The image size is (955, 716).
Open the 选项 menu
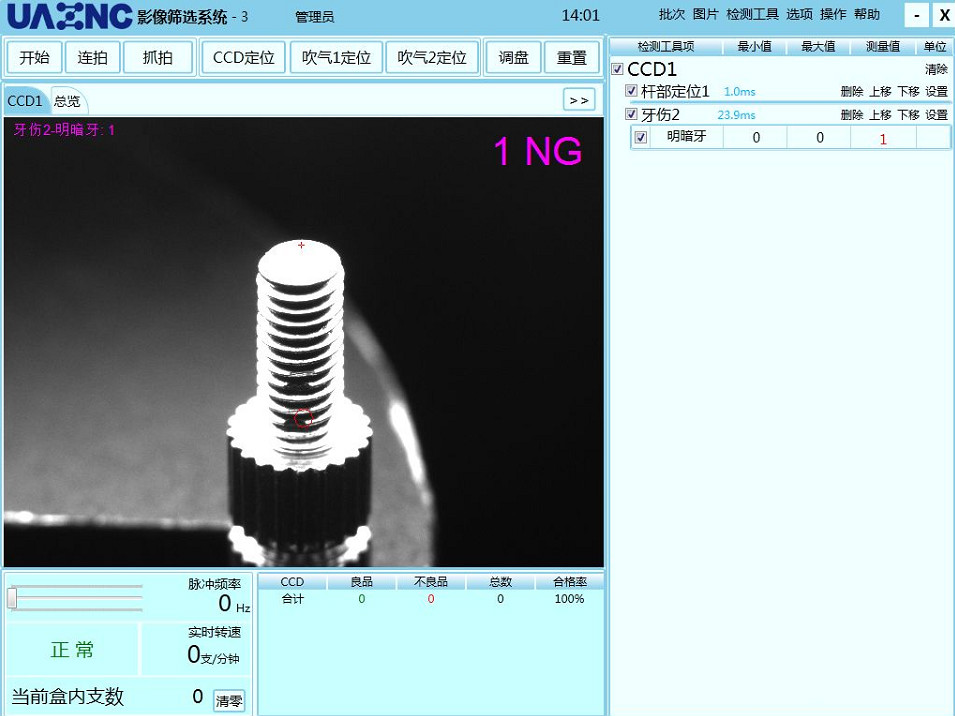coord(799,15)
